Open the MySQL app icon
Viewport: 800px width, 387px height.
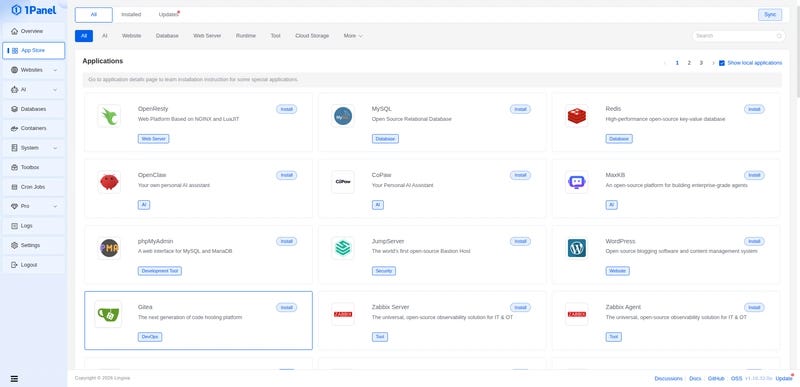[343, 116]
